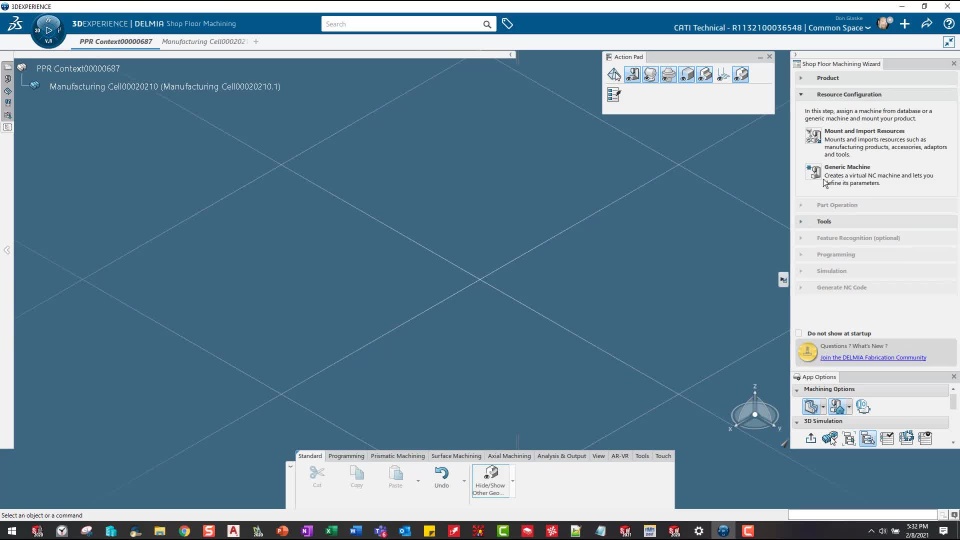Click first Action Pad selection icon
Screen dimensions: 960x540
pyautogui.click(x=614, y=75)
